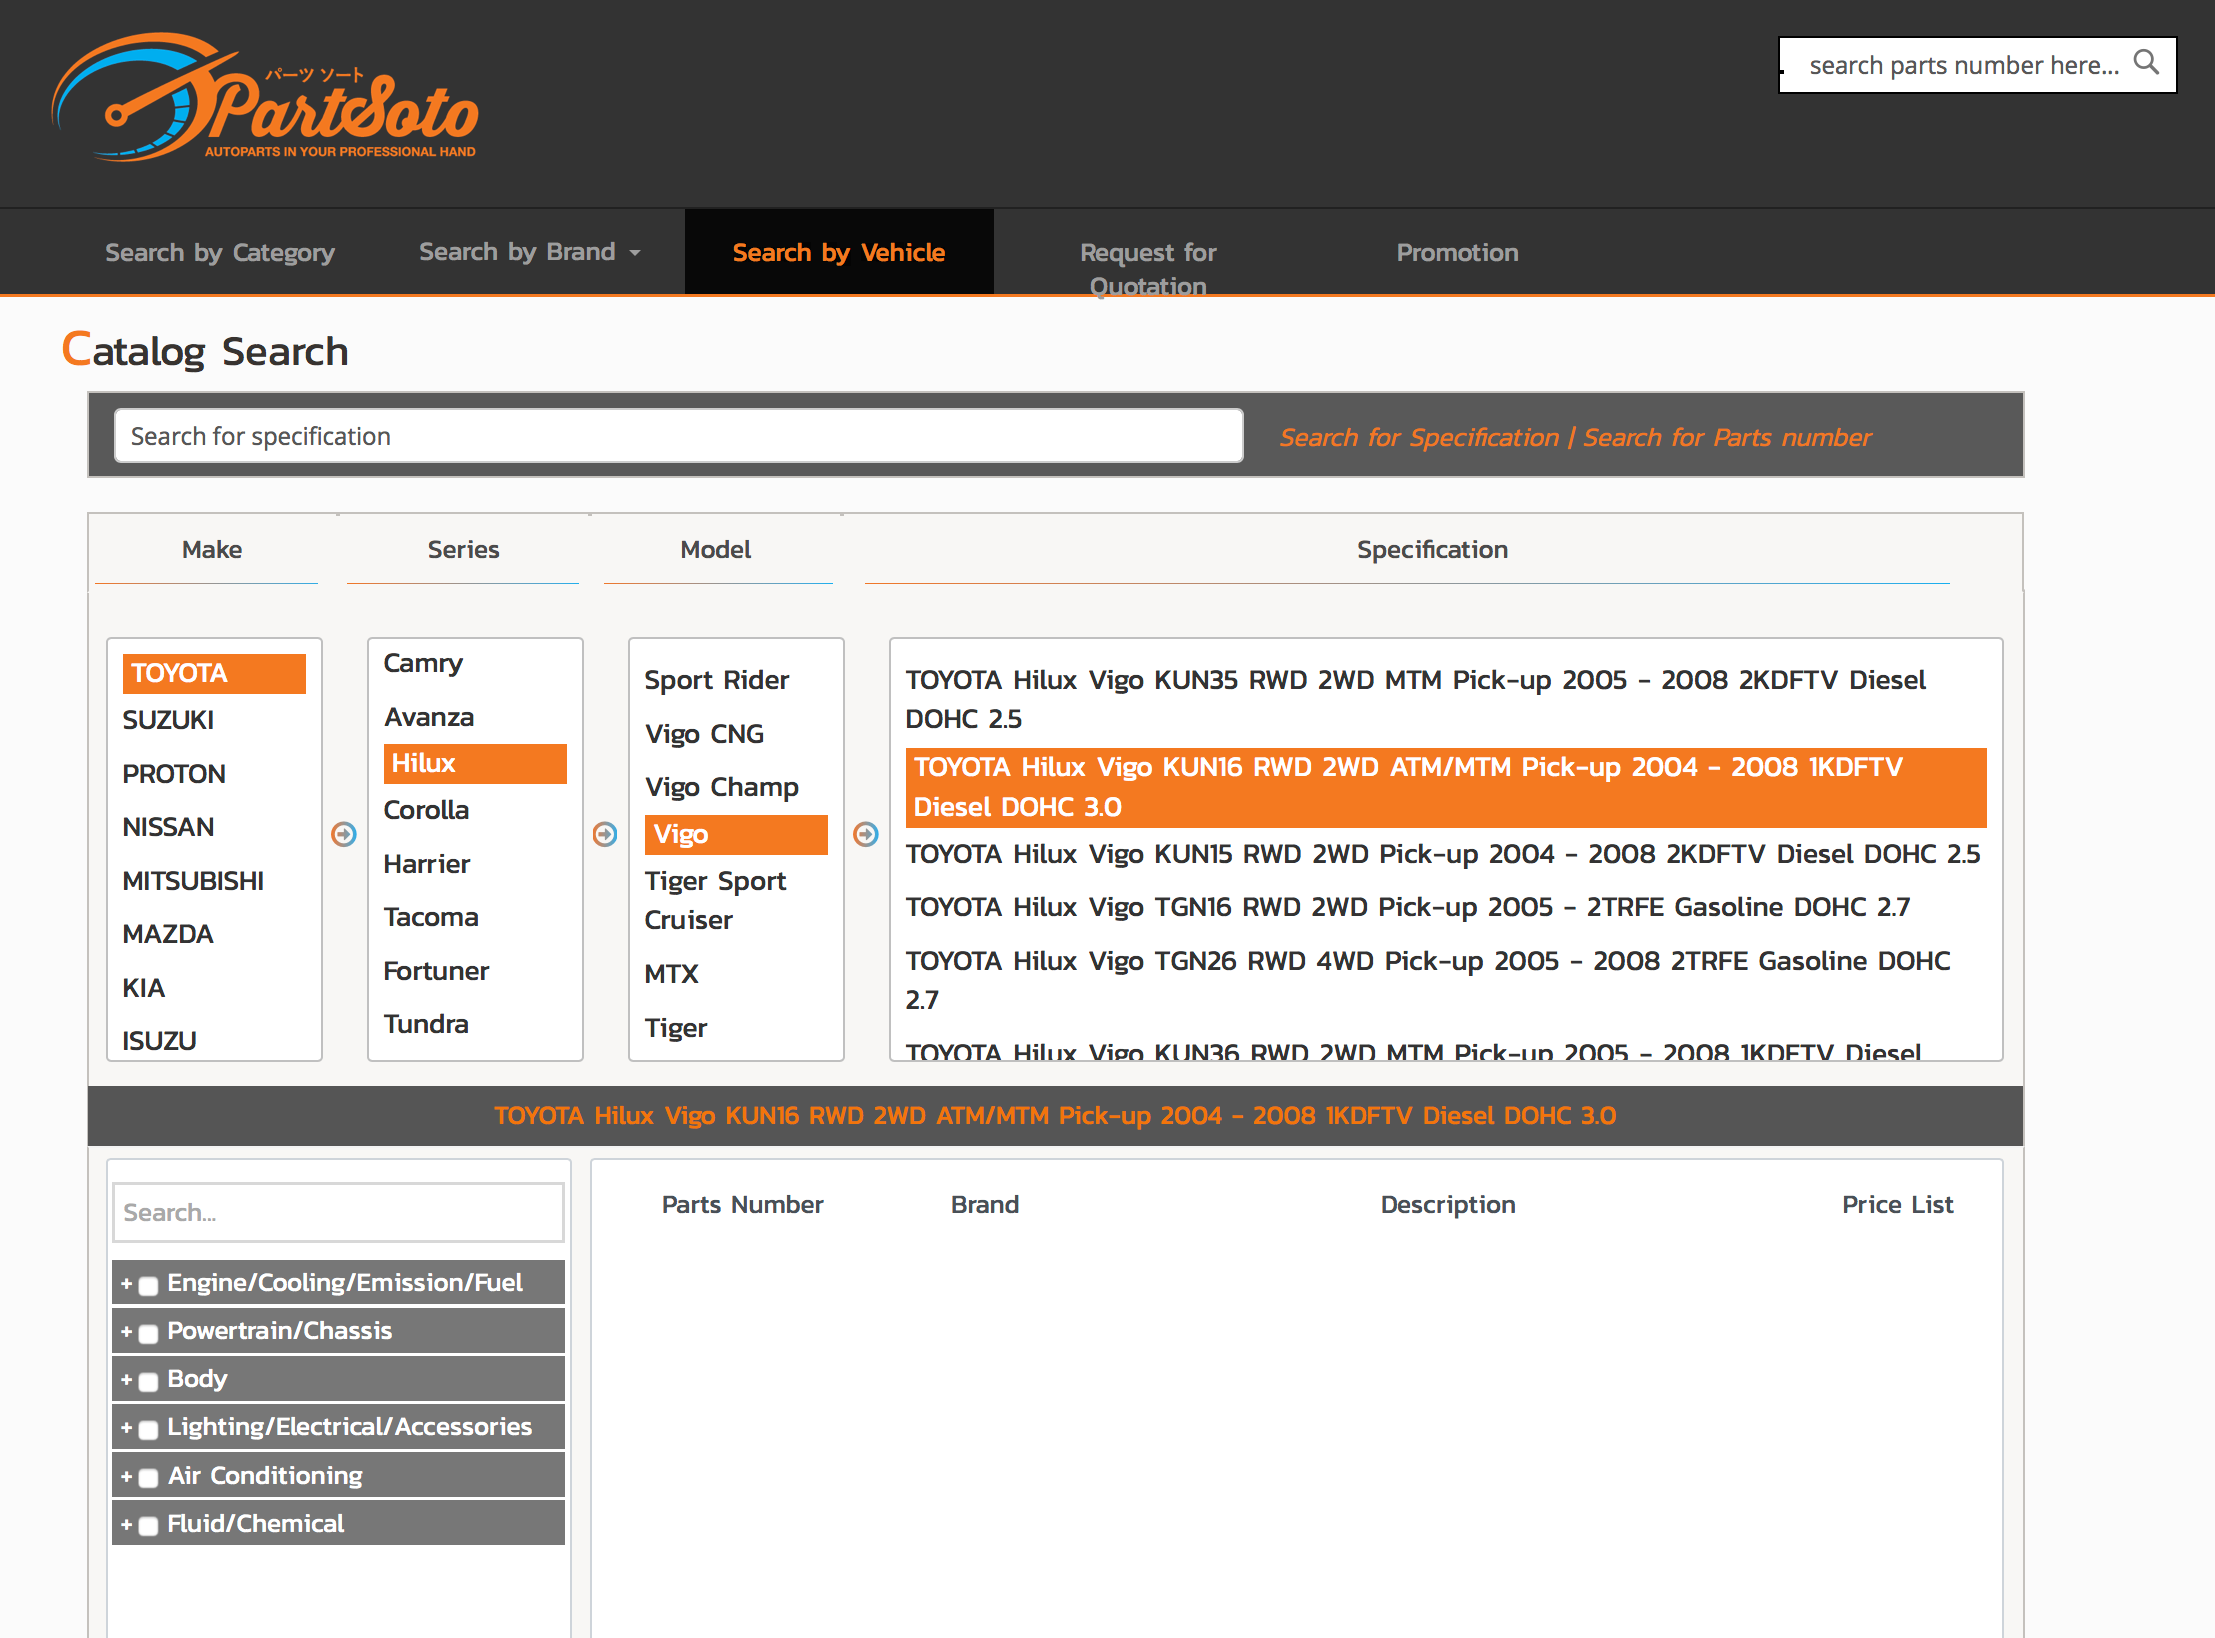Select NISSAN in Make list
This screenshot has width=2215, height=1638.
tap(168, 827)
